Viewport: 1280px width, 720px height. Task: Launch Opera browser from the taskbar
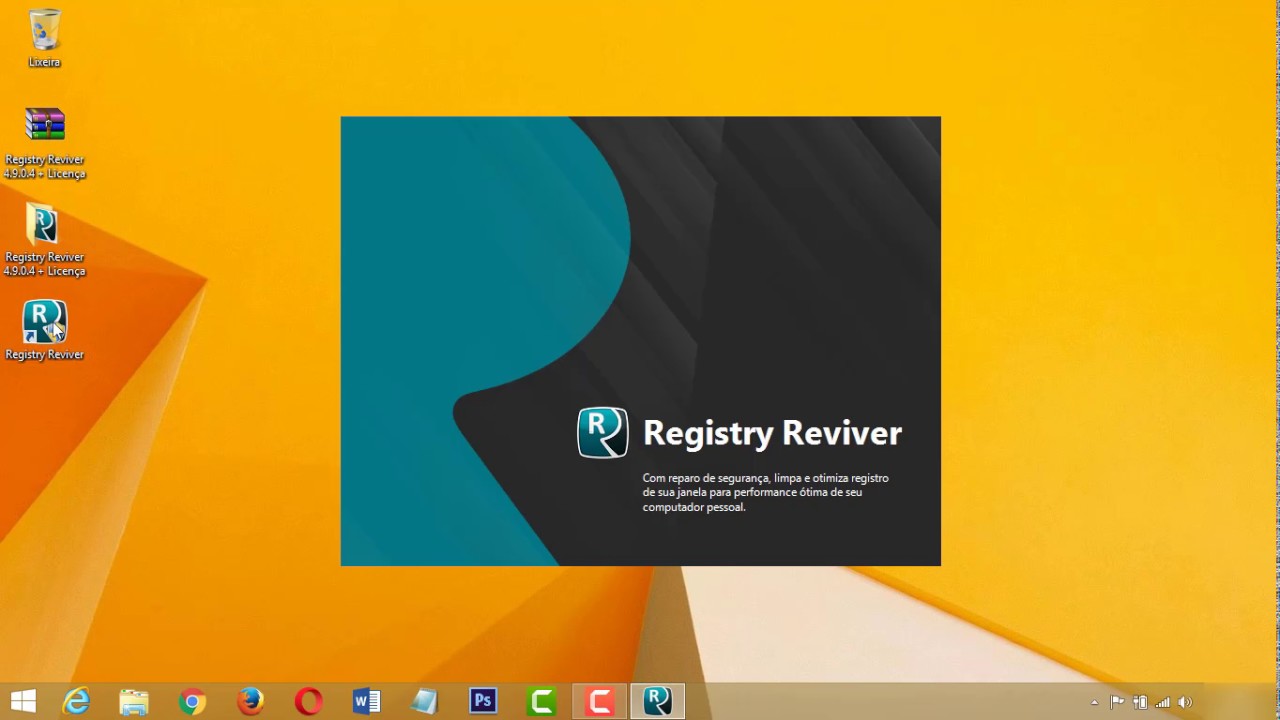pos(308,701)
